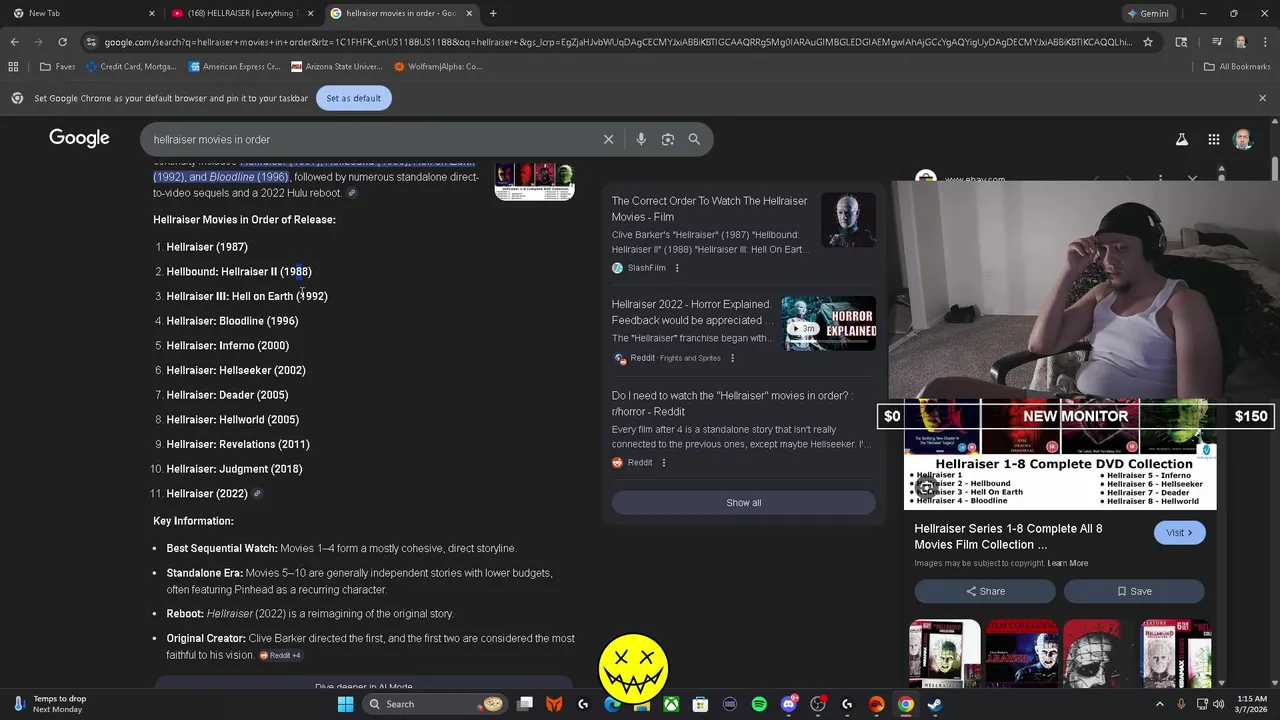
Task: Click the Reddit +4 sources chip
Action: point(280,656)
